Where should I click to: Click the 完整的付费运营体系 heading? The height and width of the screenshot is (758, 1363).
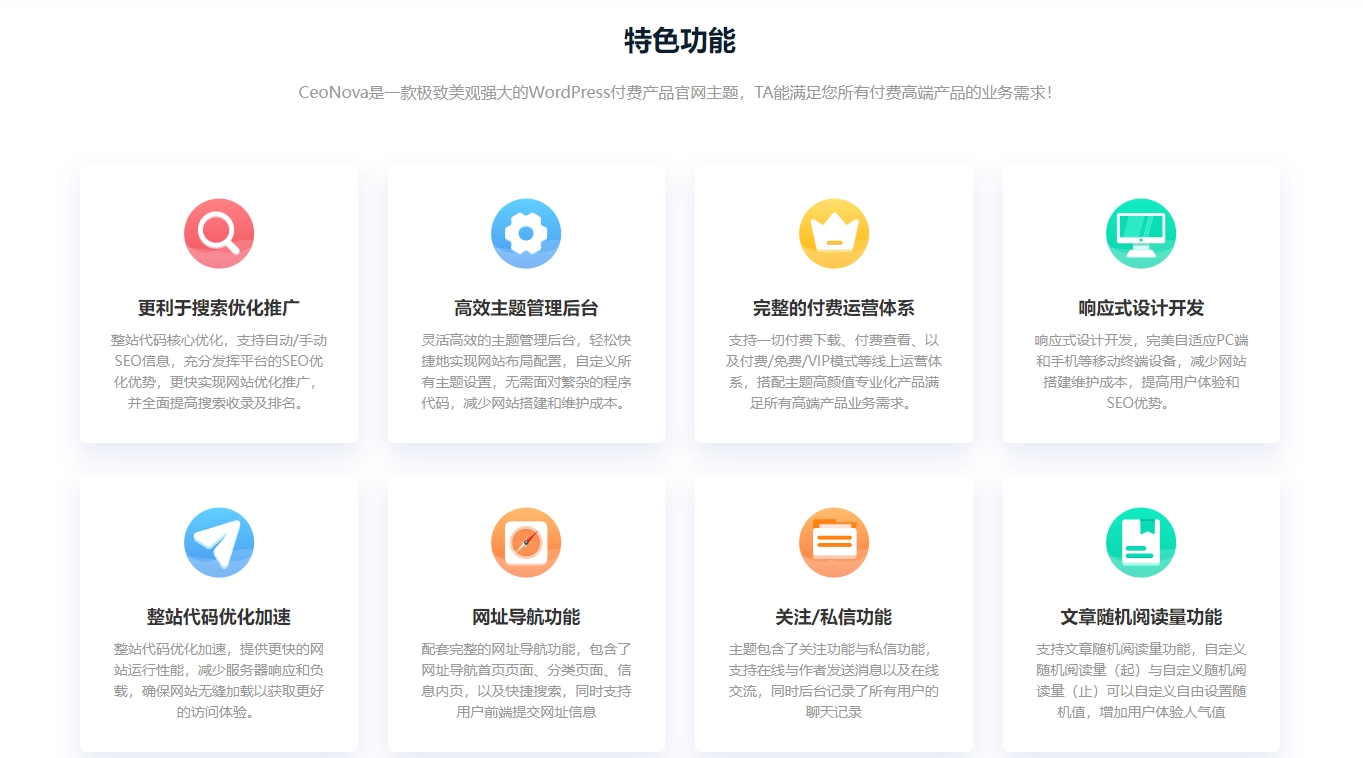(x=833, y=308)
